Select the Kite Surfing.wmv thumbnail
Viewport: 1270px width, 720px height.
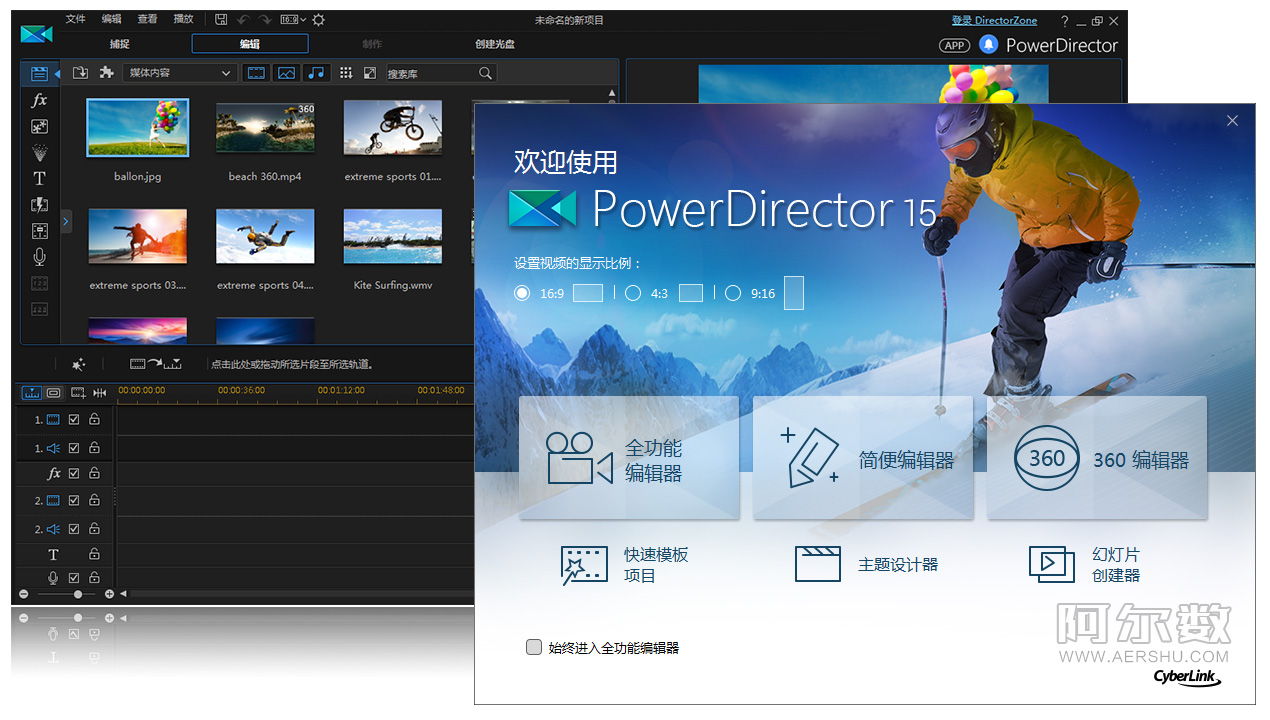pyautogui.click(x=393, y=236)
